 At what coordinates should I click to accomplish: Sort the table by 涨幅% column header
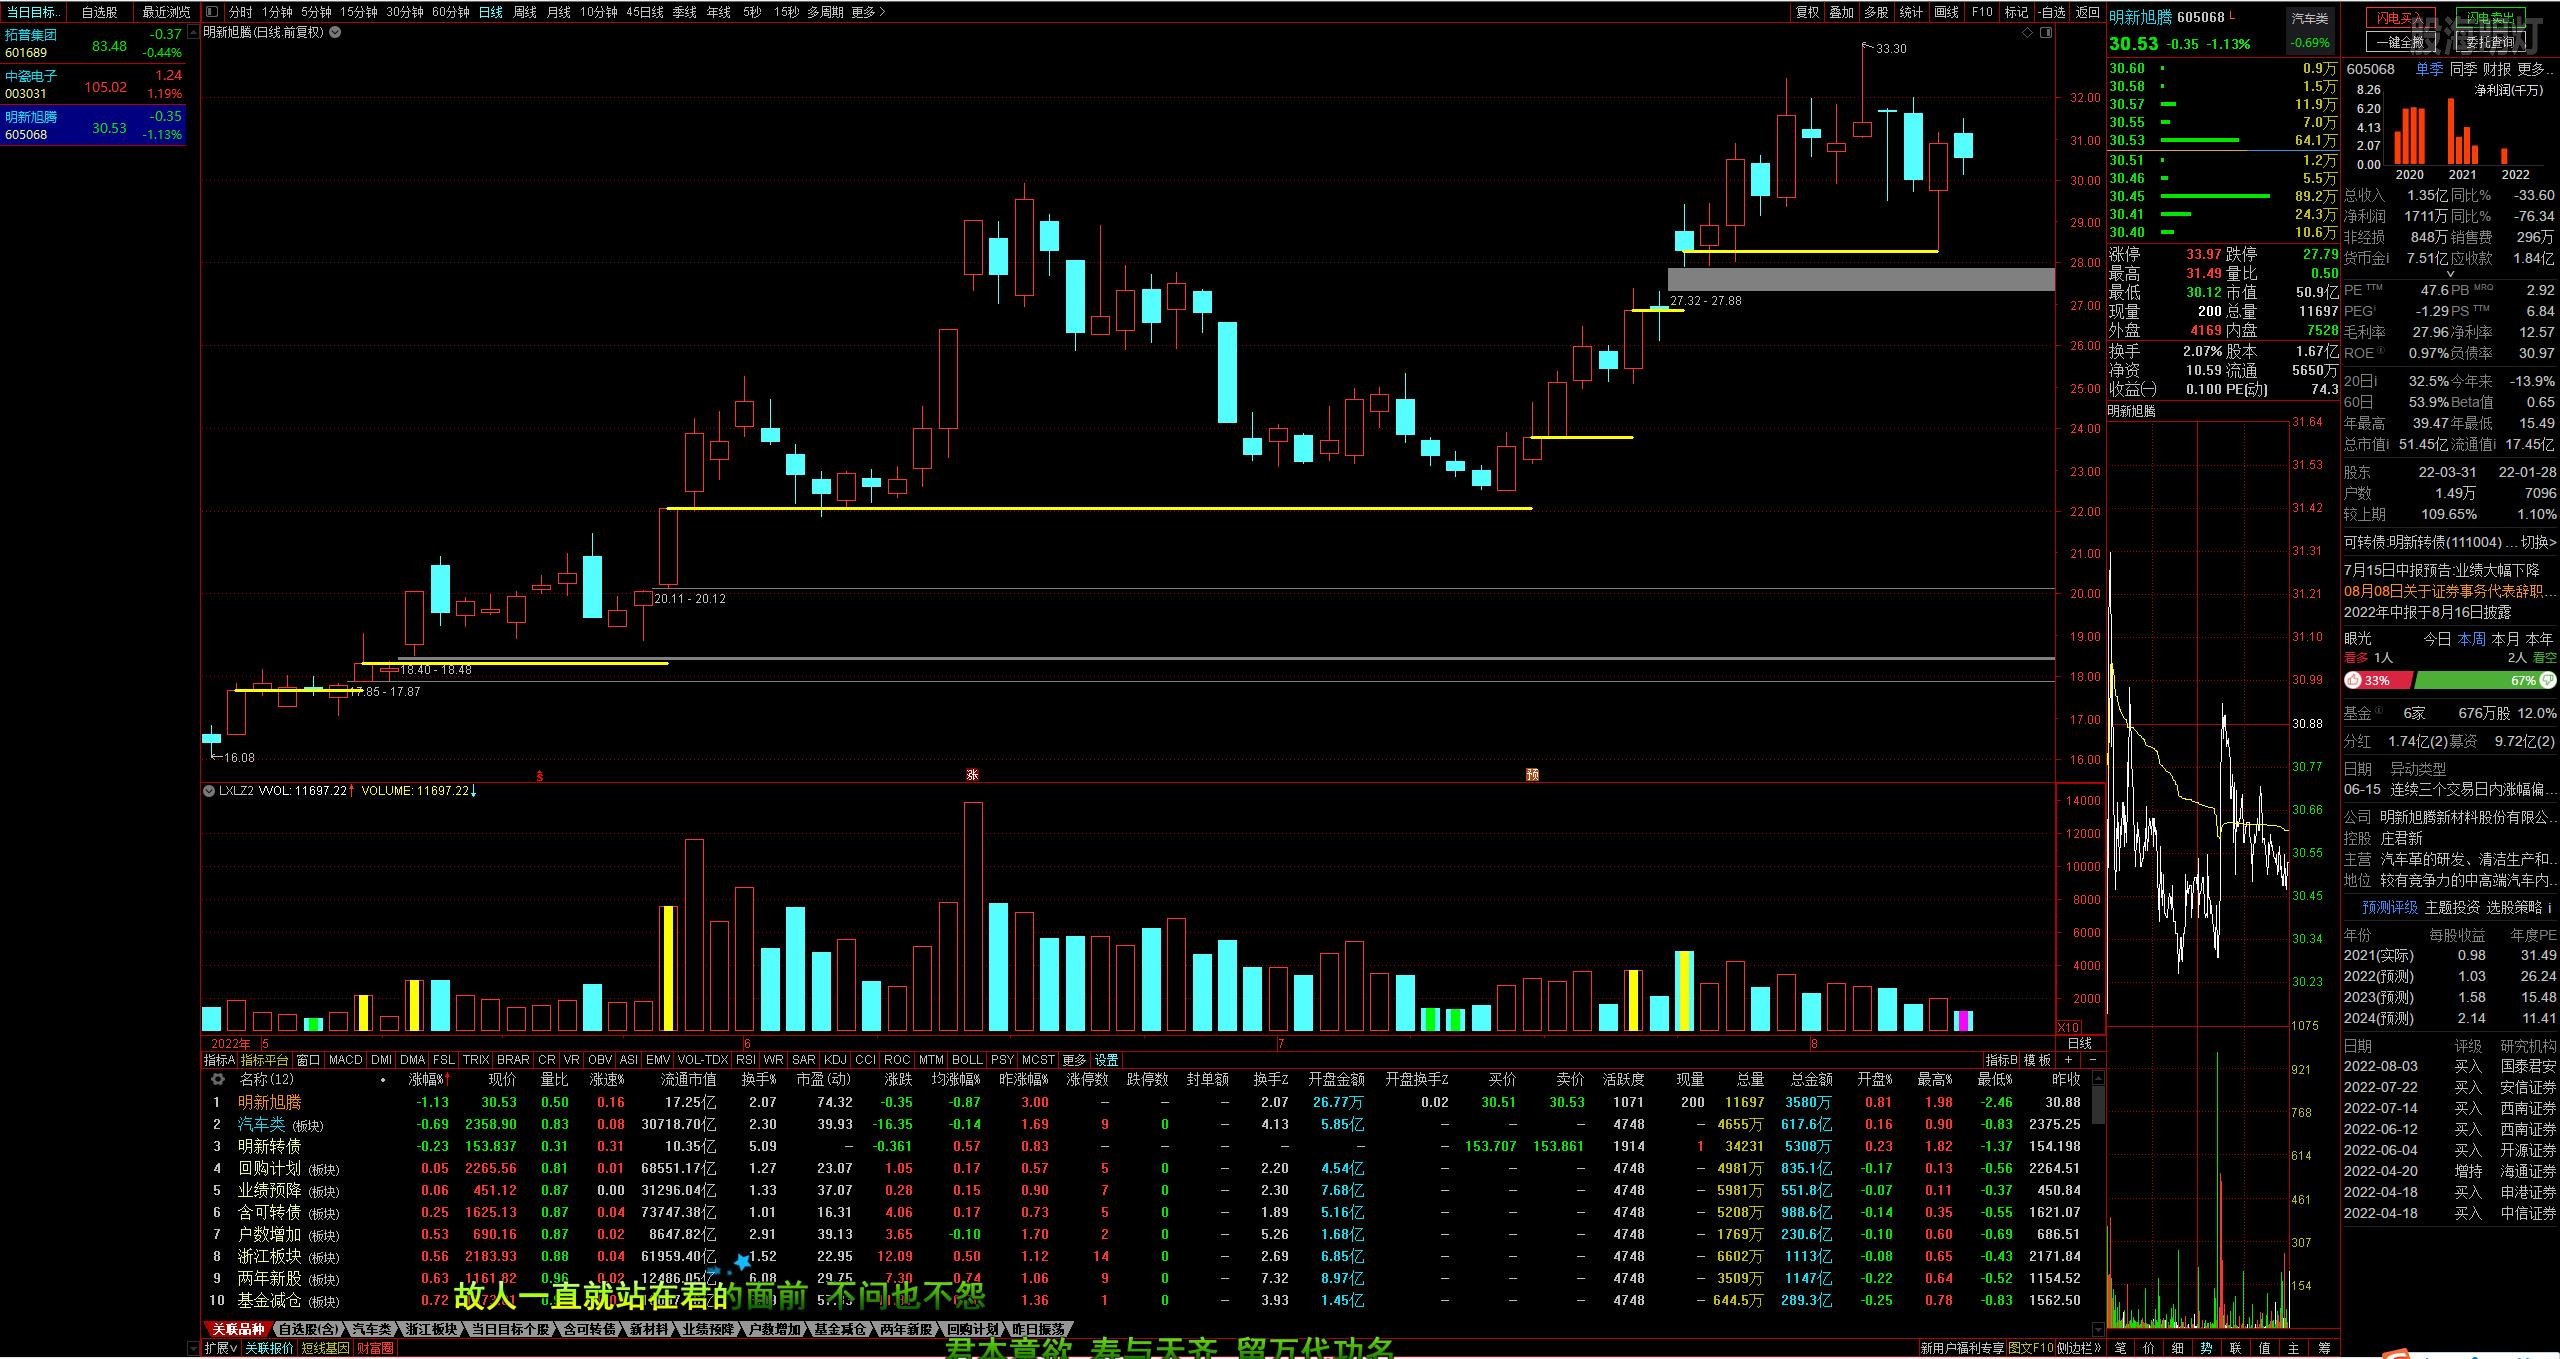[428, 1080]
